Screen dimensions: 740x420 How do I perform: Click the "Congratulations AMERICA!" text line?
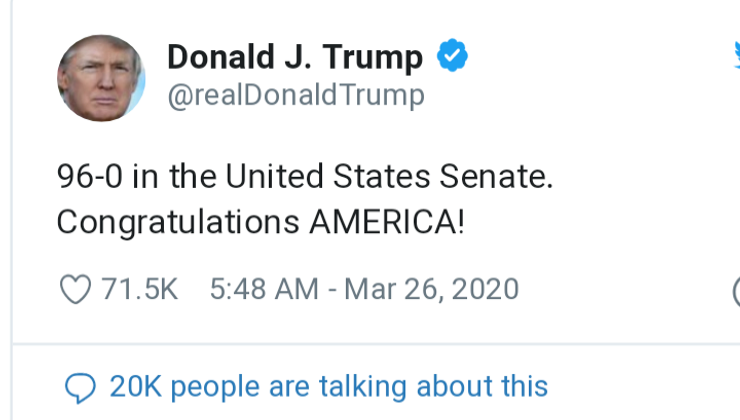tap(260, 222)
